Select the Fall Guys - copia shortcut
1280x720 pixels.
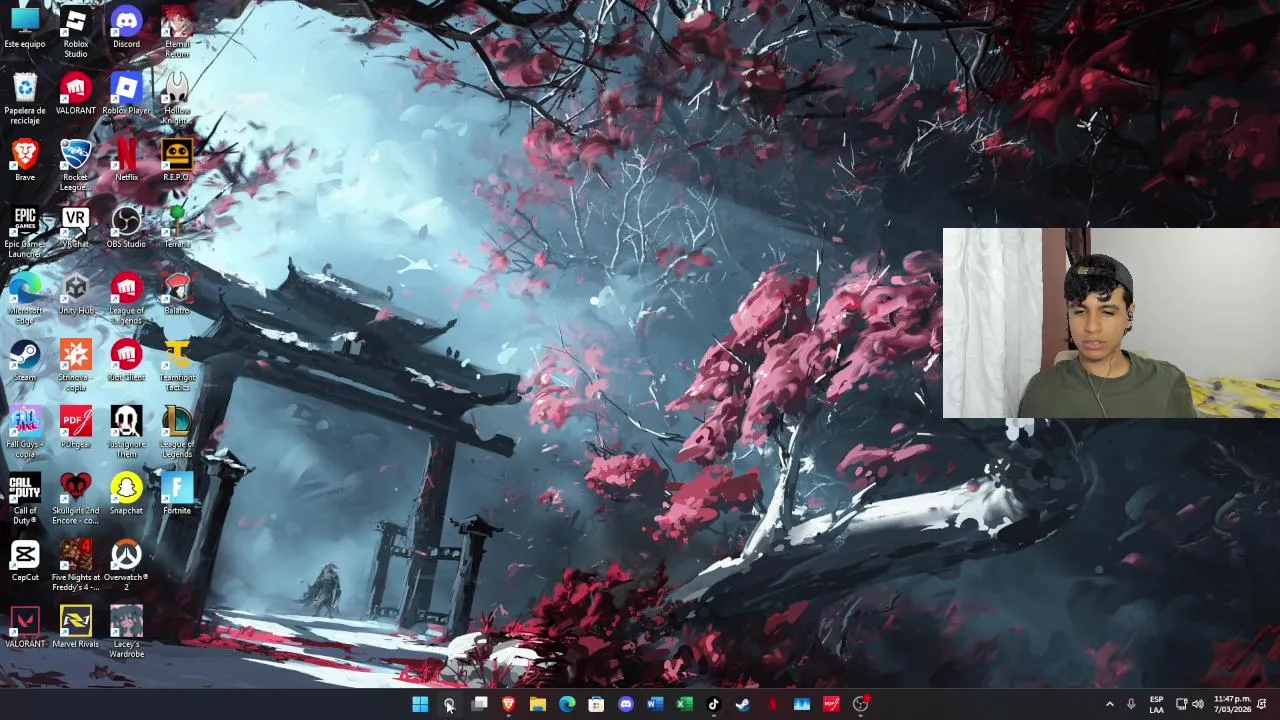point(25,432)
